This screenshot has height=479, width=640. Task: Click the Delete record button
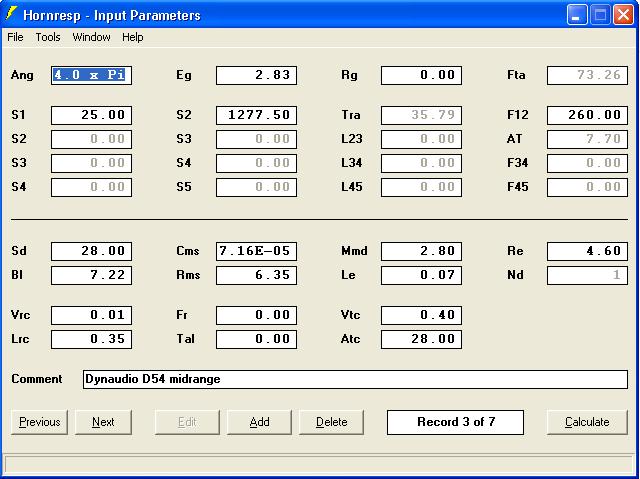pos(331,422)
